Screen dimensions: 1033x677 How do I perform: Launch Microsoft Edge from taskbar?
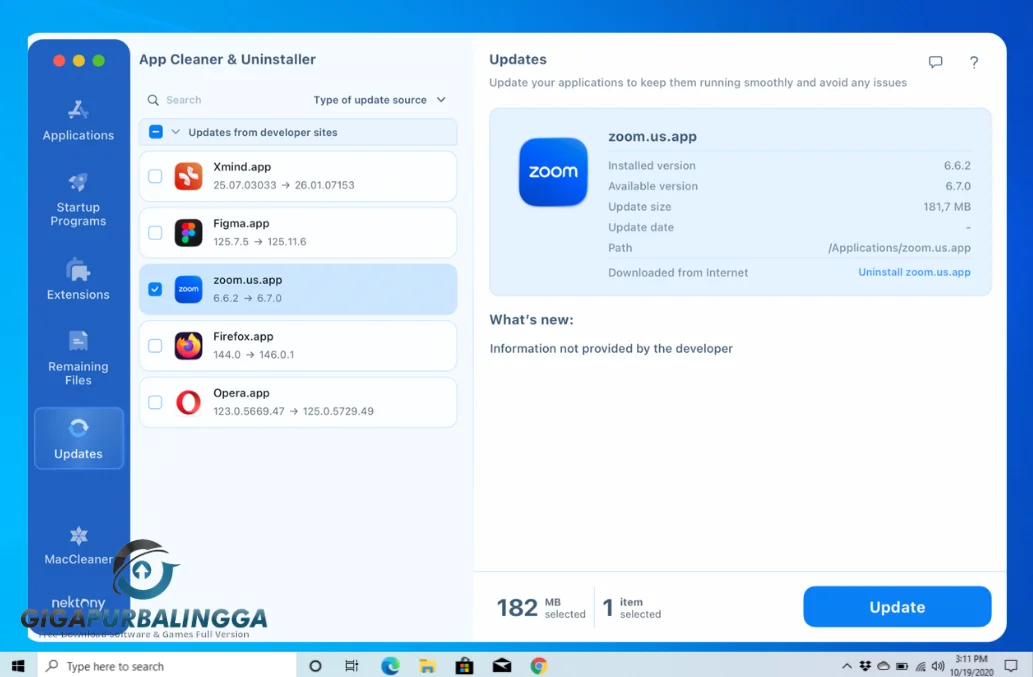point(390,666)
